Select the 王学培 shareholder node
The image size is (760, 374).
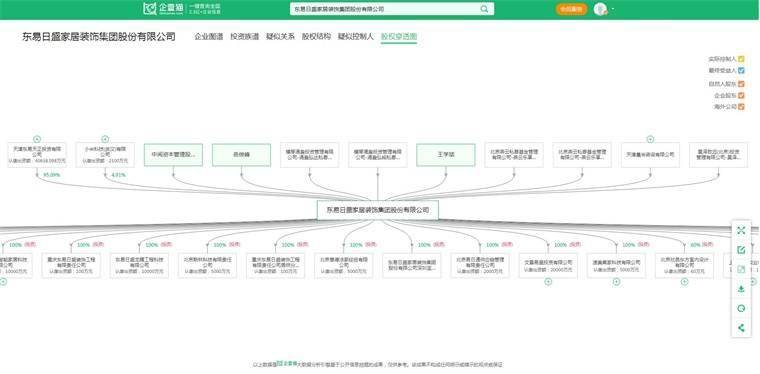[446, 155]
